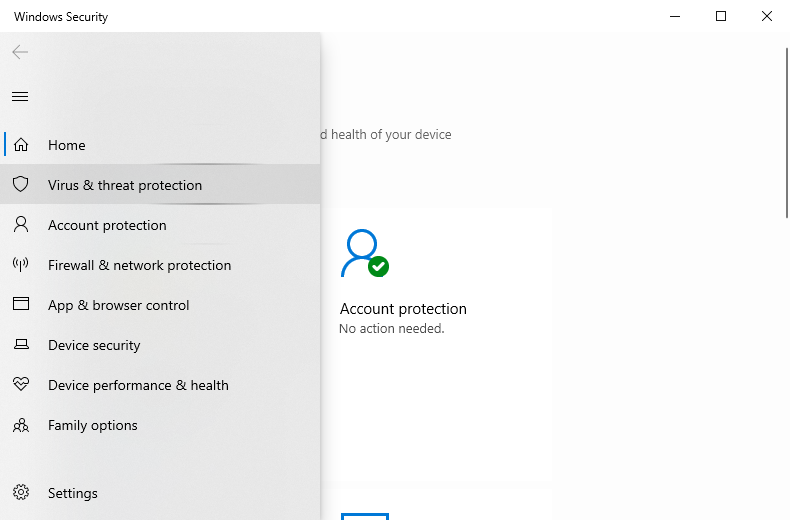Screen dimensions: 790x520
Task: Click the vertical scrollbar thumb
Action: (787, 133)
